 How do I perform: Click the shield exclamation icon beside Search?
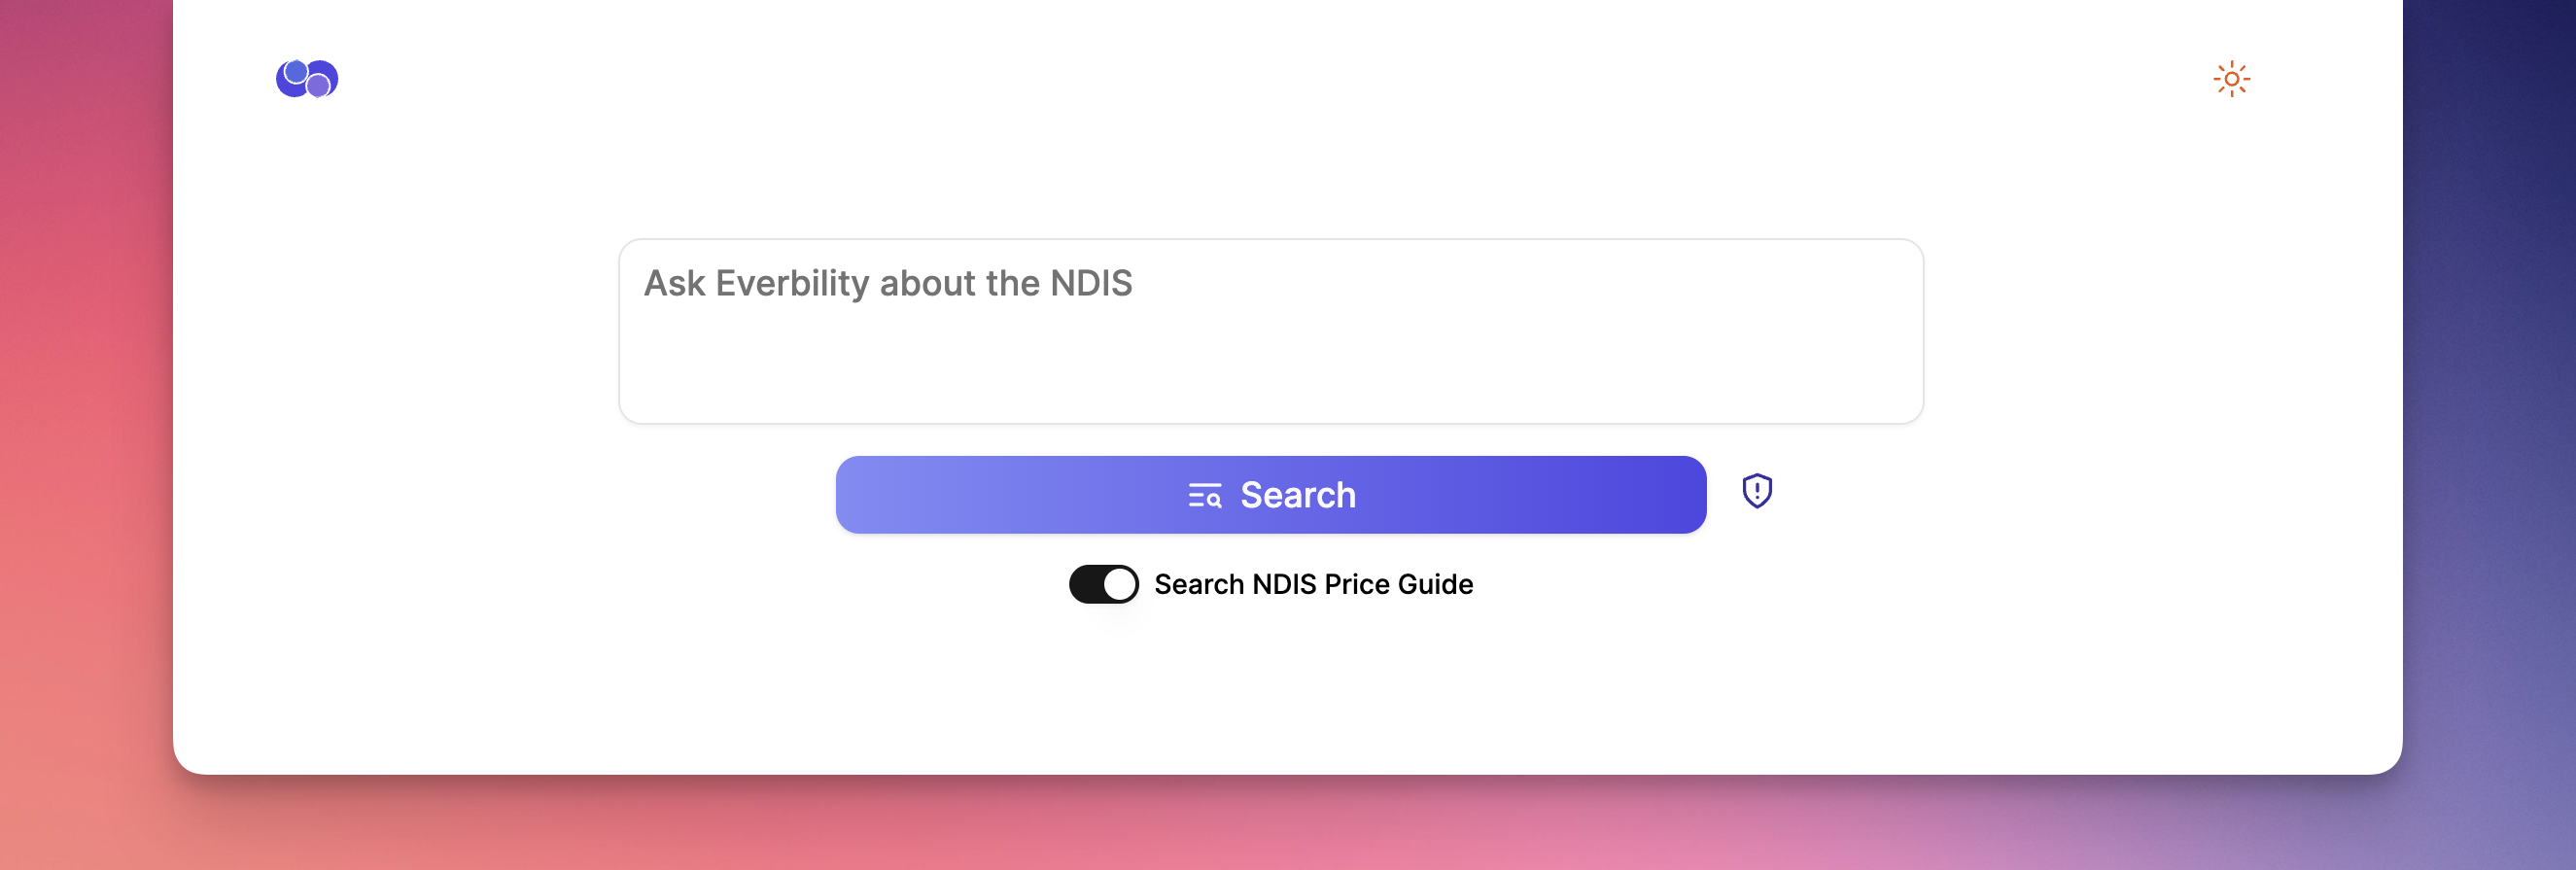point(1757,491)
